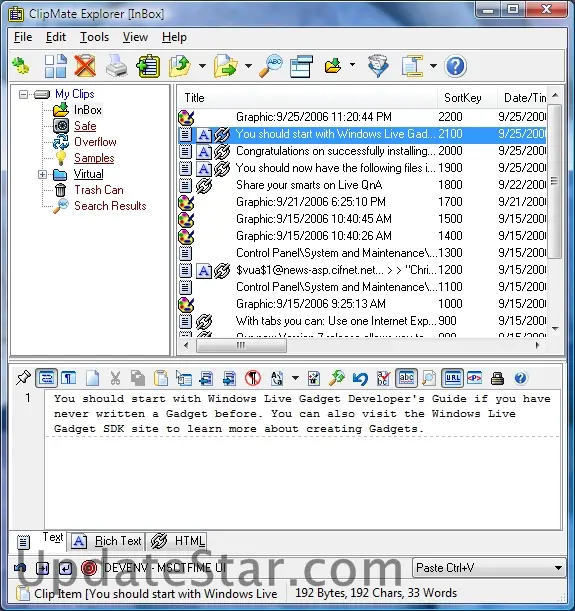Click the small help icon in editor toolbar
575x611 pixels.
(x=520, y=378)
